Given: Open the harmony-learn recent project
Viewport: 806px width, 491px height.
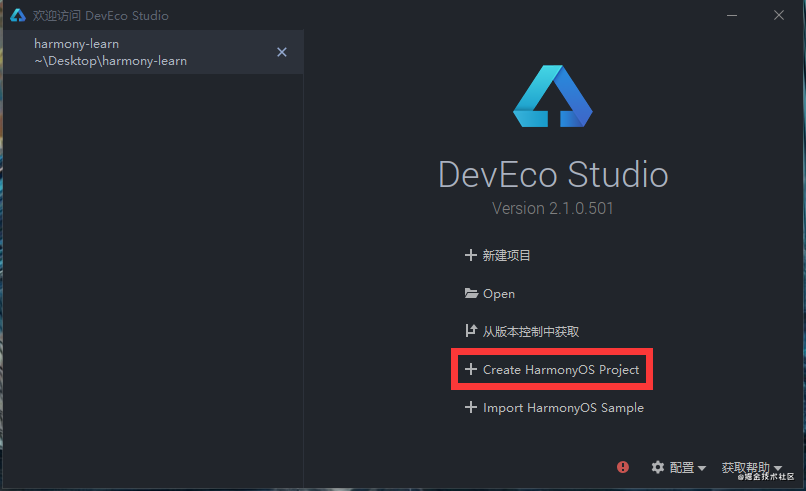Looking at the screenshot, I should point(153,52).
